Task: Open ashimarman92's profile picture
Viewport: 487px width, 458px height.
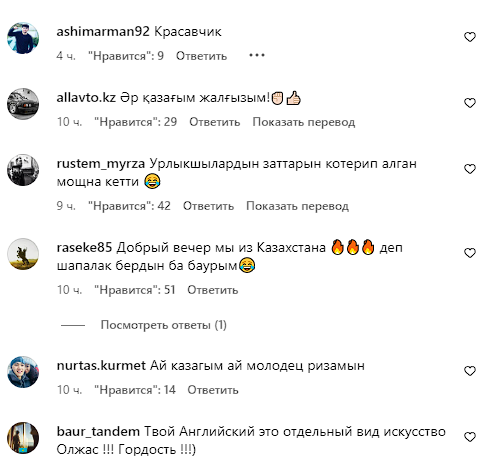Action: point(23,38)
